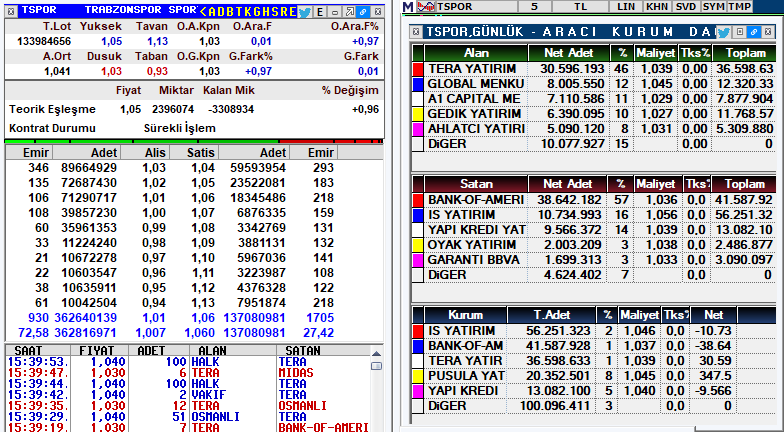
Task: Toggle the blue link icon in TRABZONSPOR title bar
Action: 364,12
